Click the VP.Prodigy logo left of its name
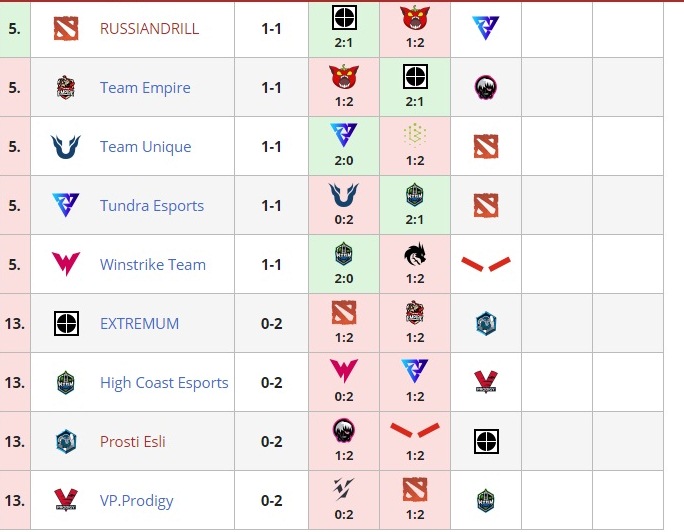The image size is (684, 532). coord(66,500)
